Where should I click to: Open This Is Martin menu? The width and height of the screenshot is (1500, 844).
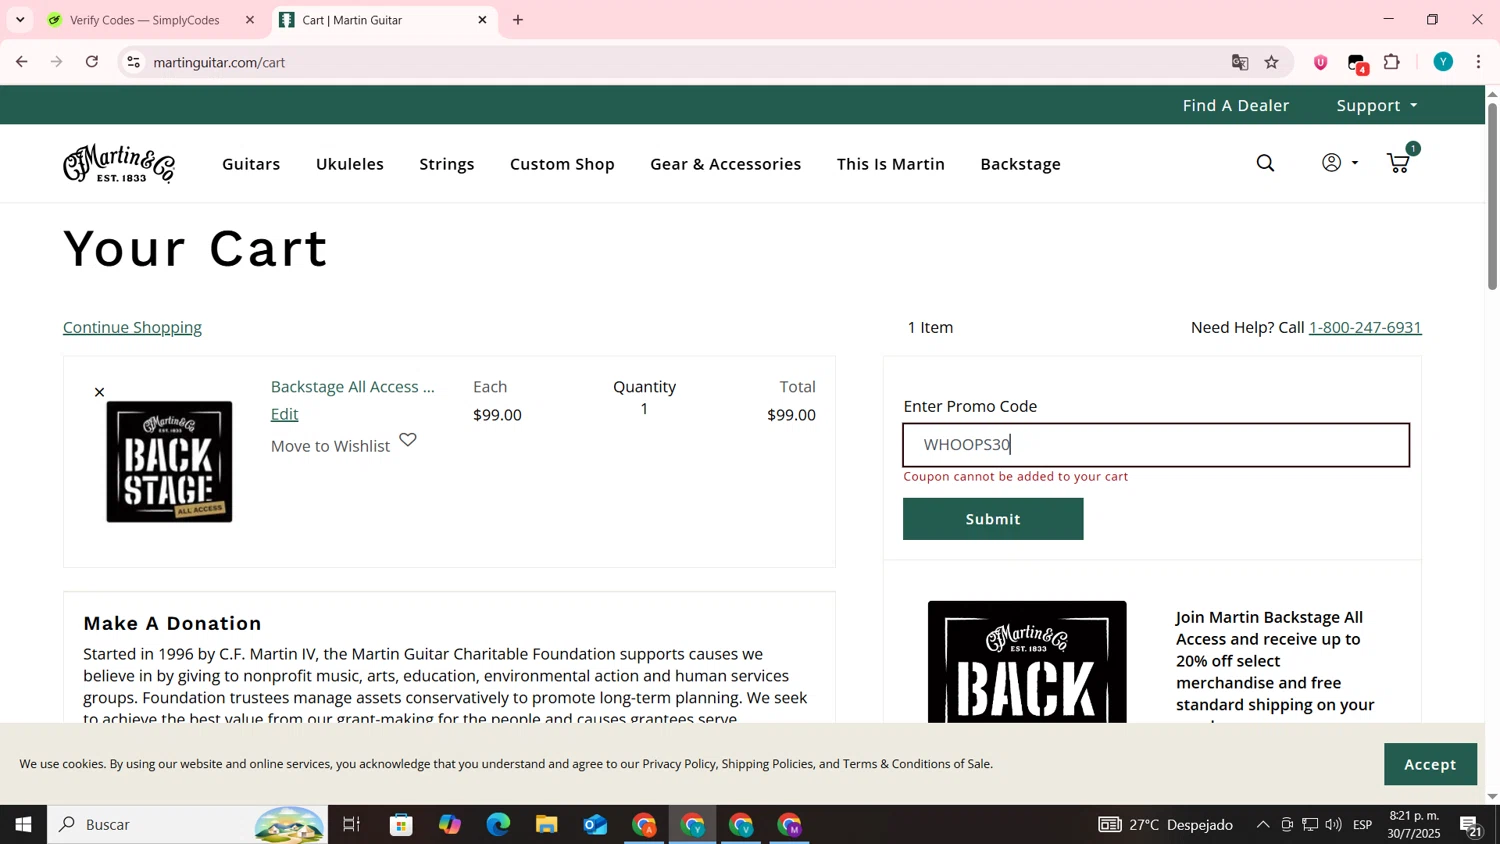(x=890, y=164)
